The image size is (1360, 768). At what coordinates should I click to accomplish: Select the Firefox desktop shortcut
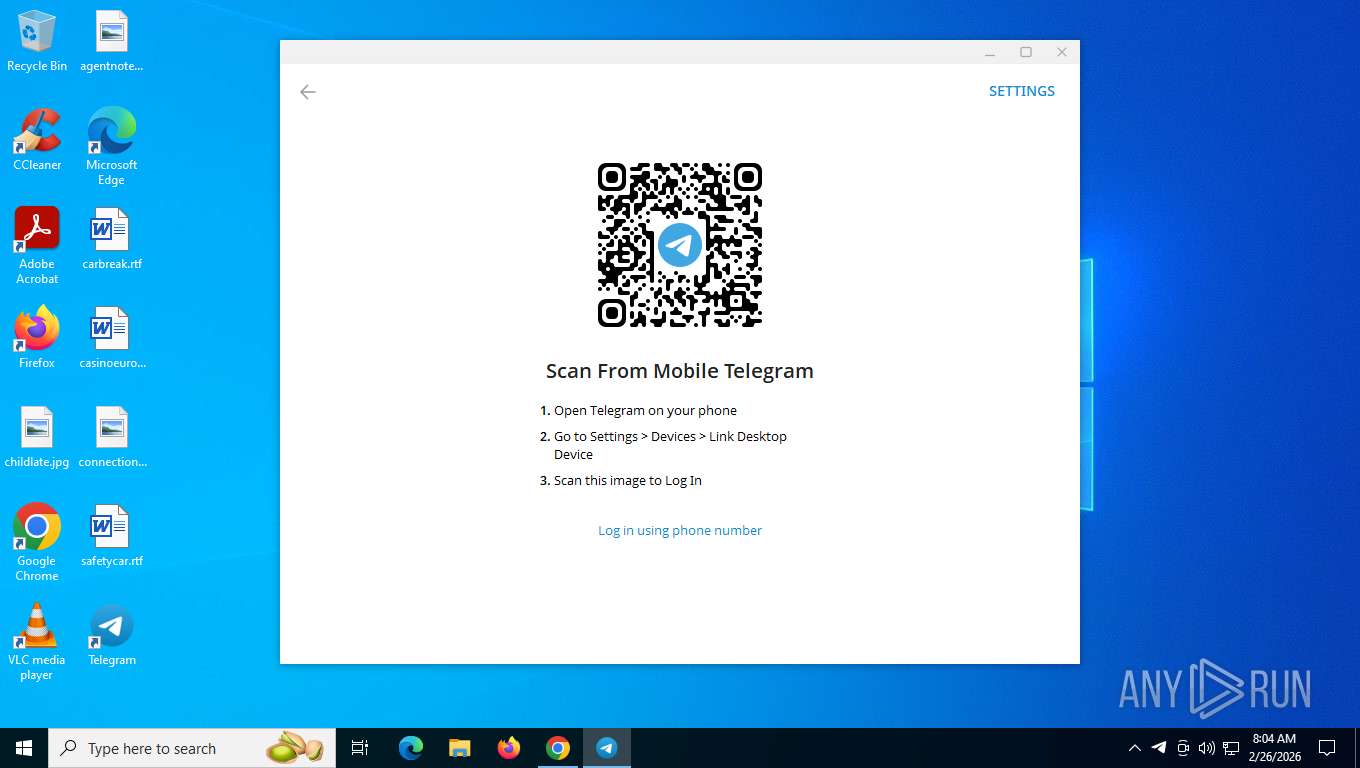pyautogui.click(x=37, y=338)
